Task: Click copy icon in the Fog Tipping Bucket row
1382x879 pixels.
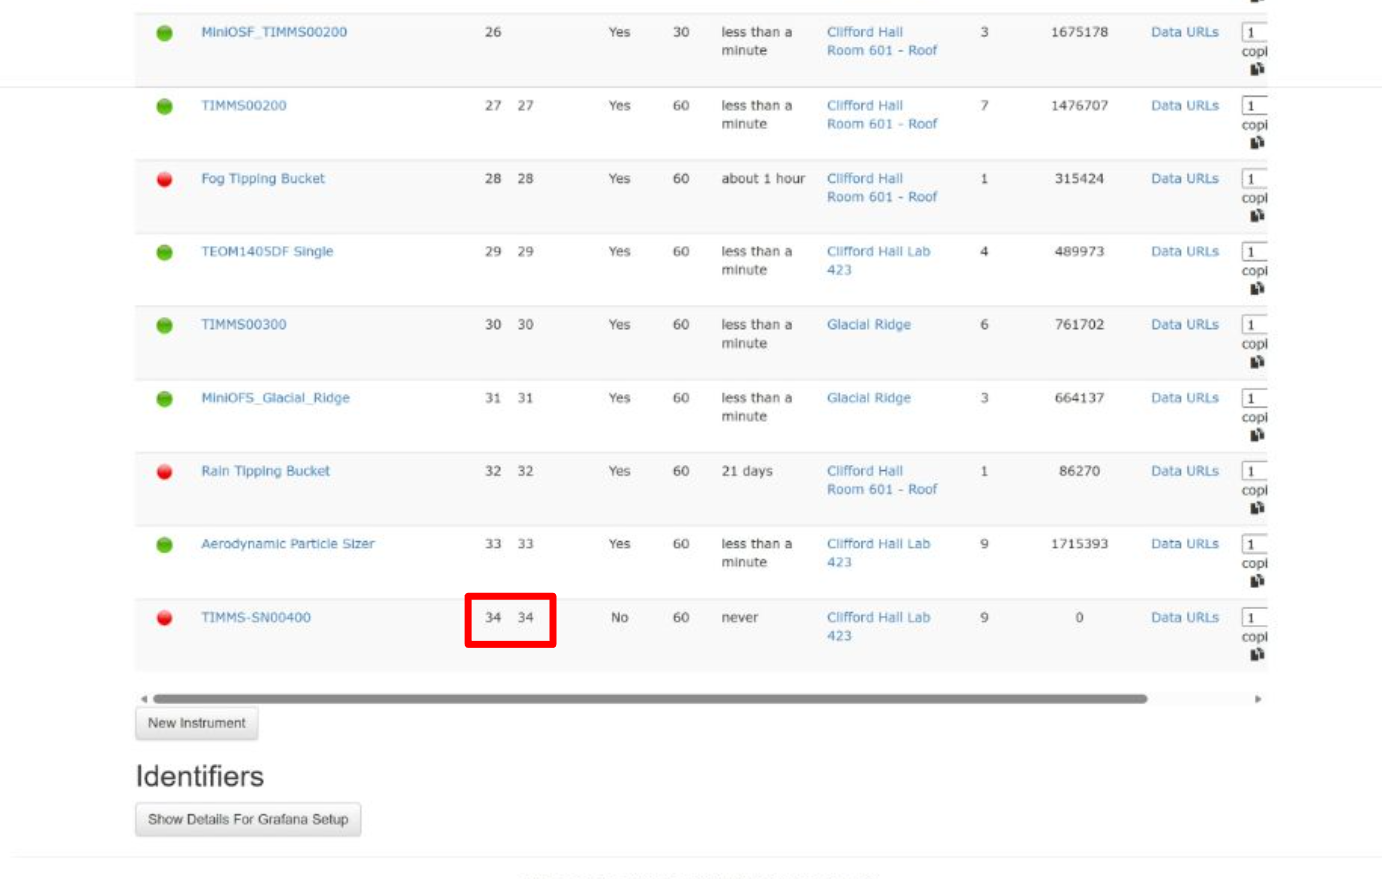Action: click(x=1257, y=216)
